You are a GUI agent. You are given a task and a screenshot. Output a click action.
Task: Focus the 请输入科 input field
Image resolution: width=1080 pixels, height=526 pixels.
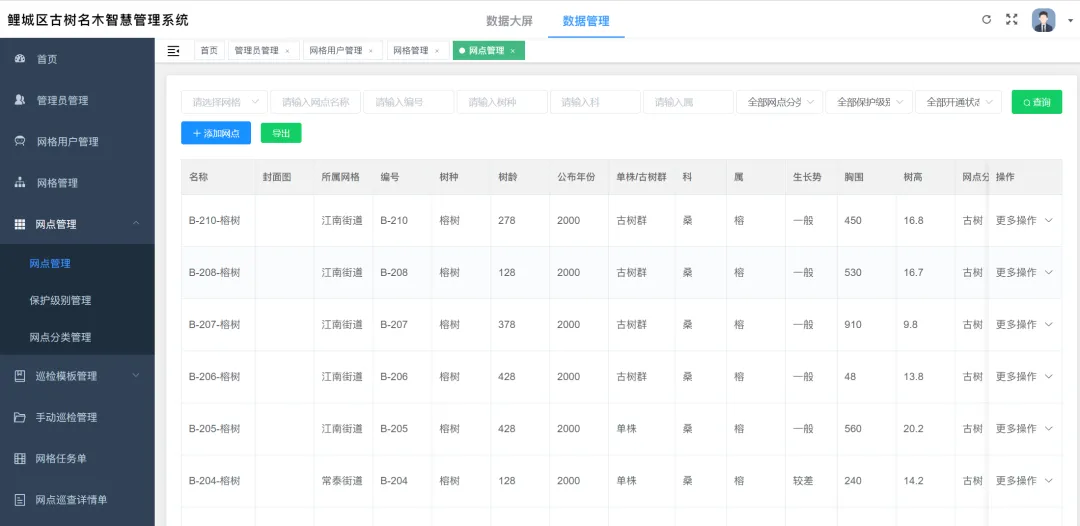595,102
